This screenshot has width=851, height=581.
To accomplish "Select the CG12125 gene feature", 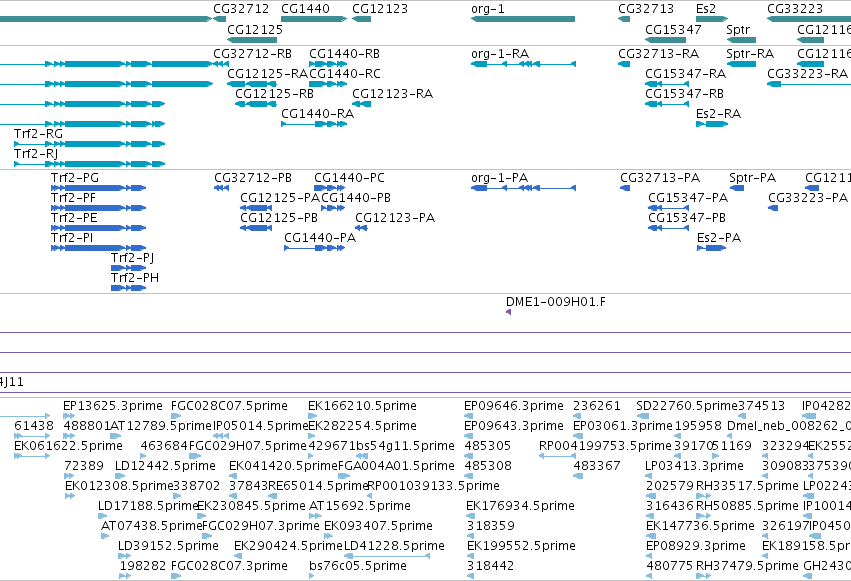I will coord(252,40).
